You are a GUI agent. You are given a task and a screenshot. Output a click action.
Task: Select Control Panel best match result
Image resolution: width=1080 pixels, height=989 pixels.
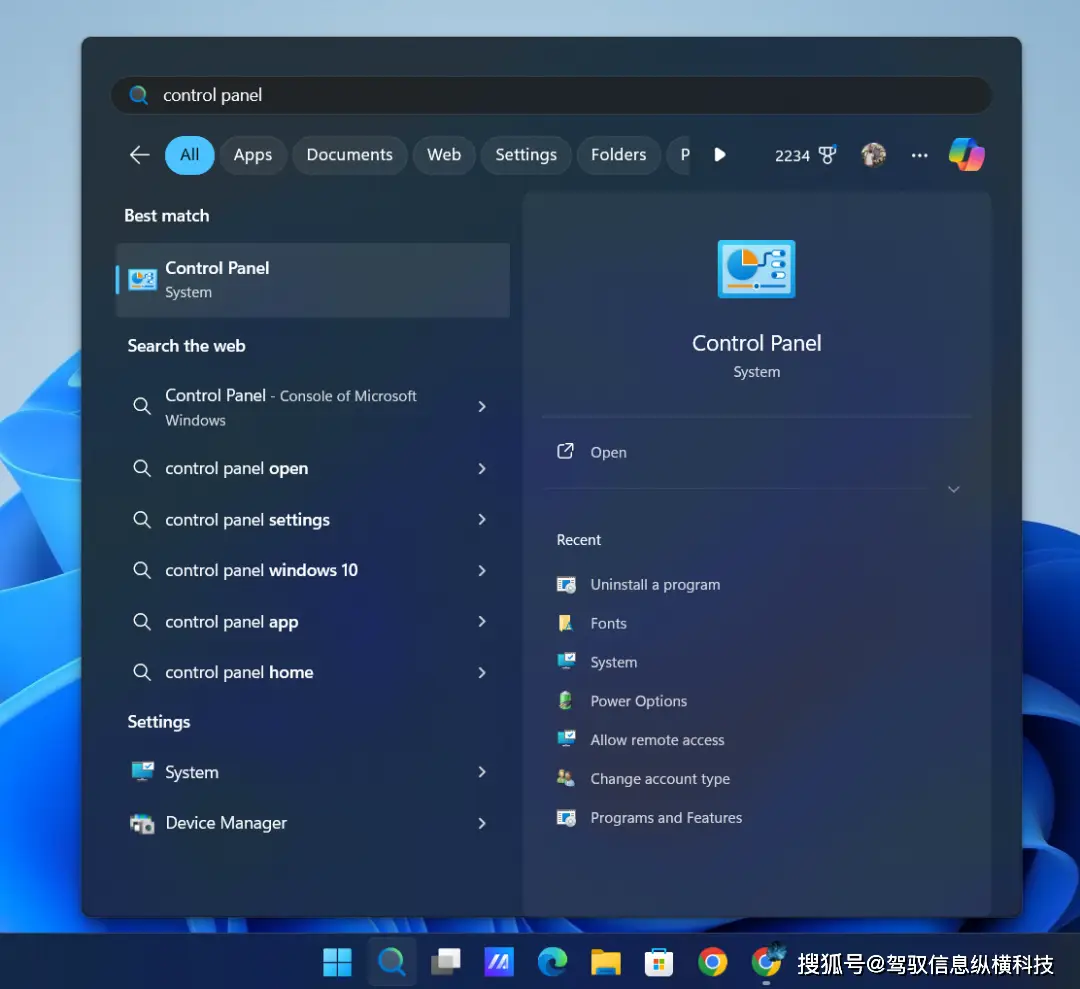tap(313, 280)
